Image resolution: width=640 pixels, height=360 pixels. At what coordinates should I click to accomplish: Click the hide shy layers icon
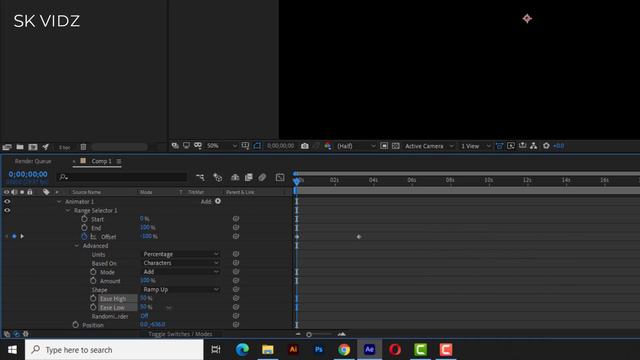(235, 177)
